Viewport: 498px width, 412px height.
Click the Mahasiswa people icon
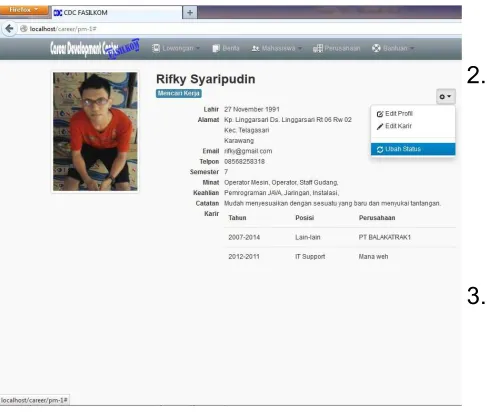255,49
